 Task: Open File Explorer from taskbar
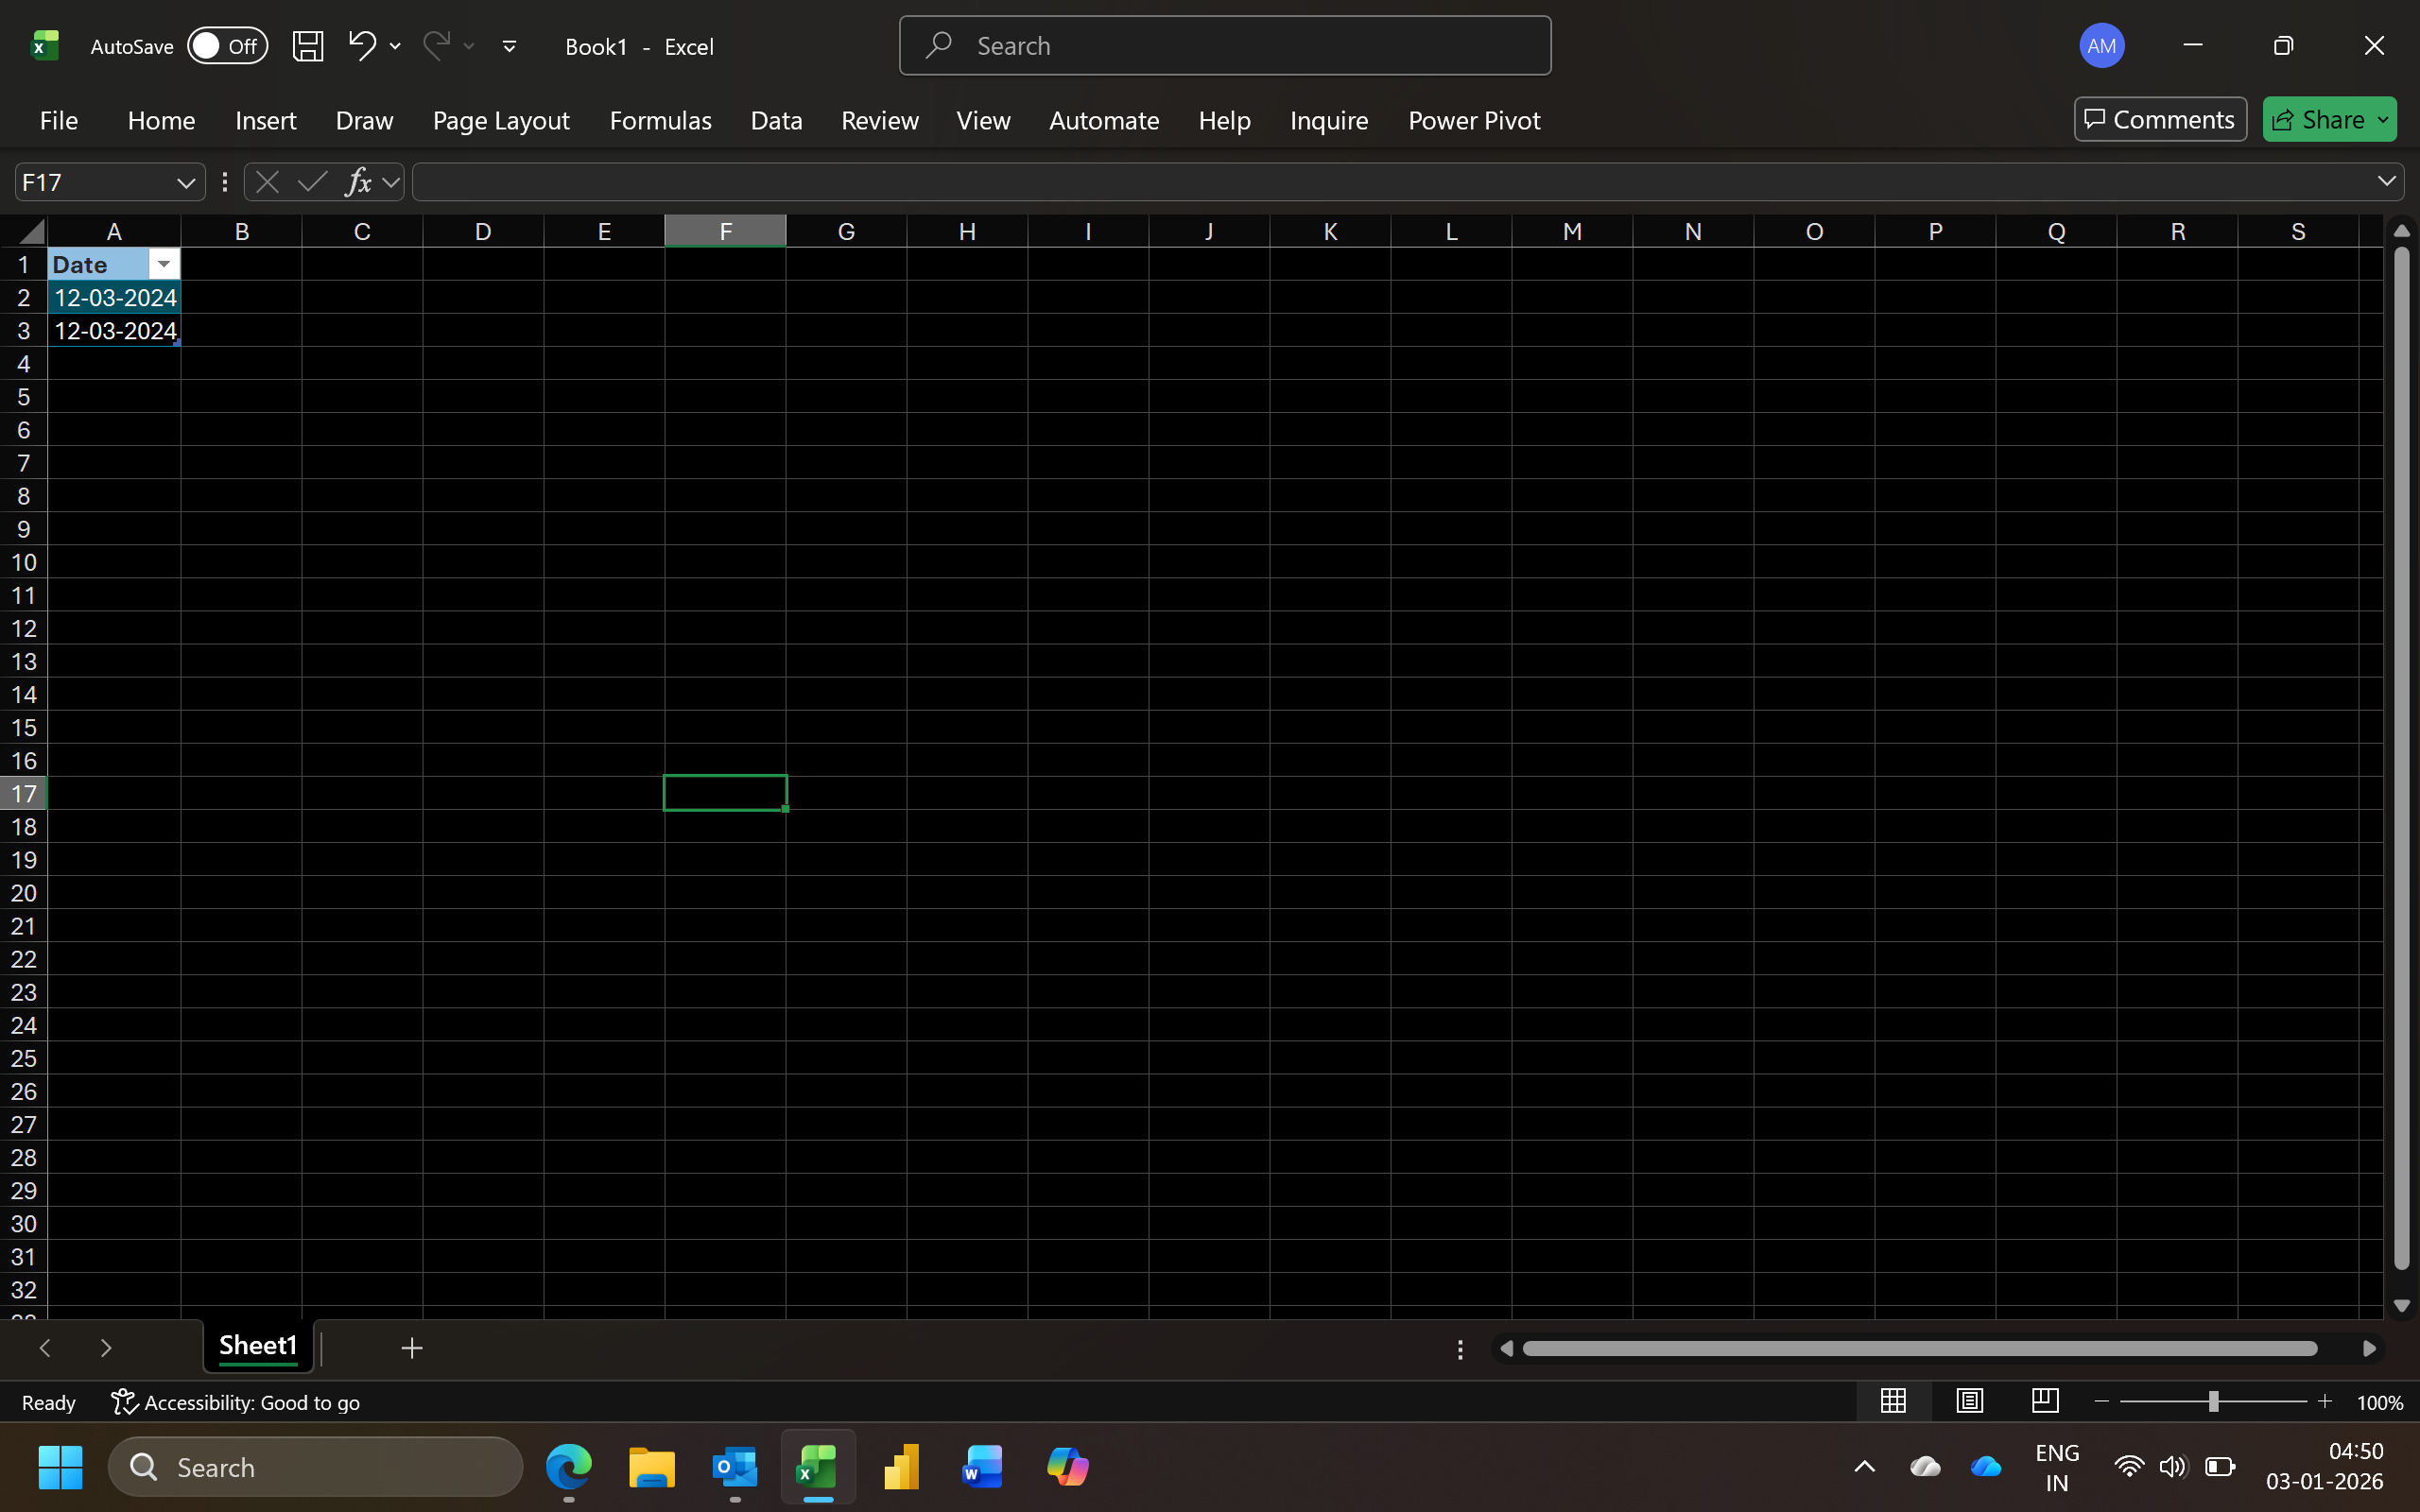(651, 1467)
